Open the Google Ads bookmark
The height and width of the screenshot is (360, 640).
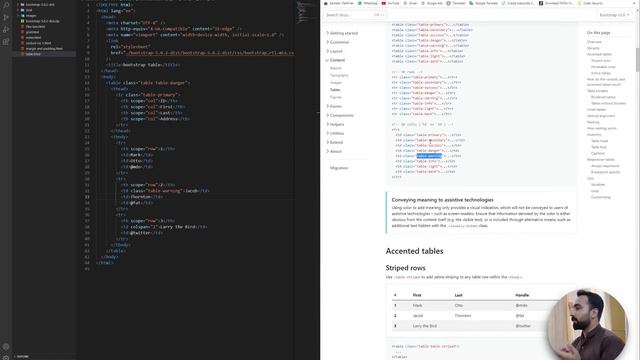pyautogui.click(x=432, y=3)
